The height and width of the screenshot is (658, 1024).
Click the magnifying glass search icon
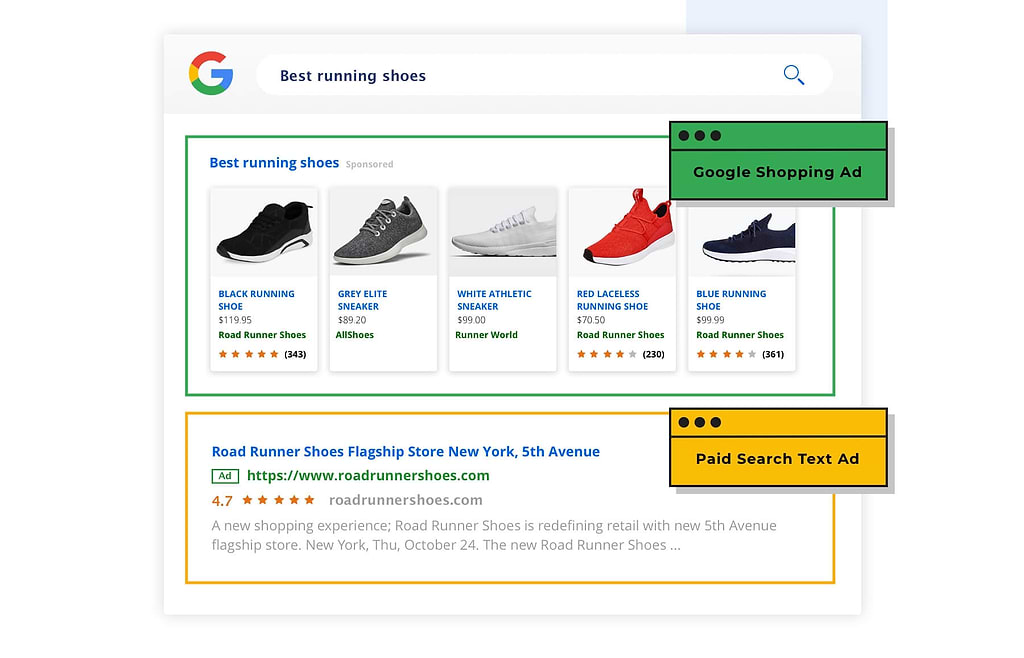click(x=793, y=75)
